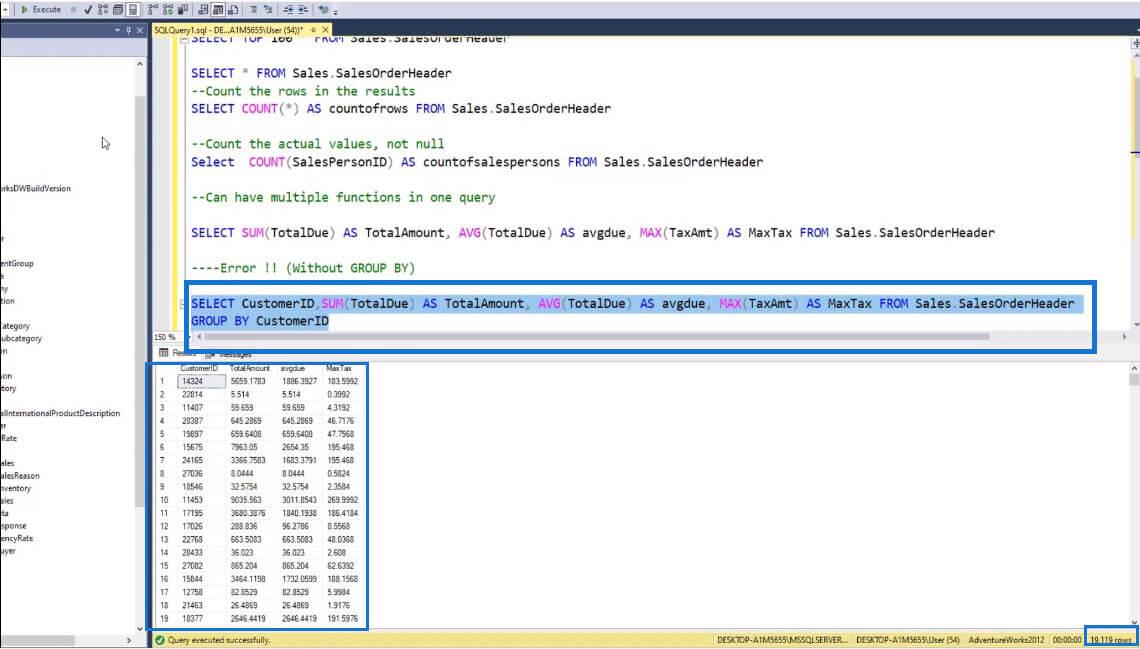Collapse the outline of SELECT CustomerID query

[x=184, y=304]
